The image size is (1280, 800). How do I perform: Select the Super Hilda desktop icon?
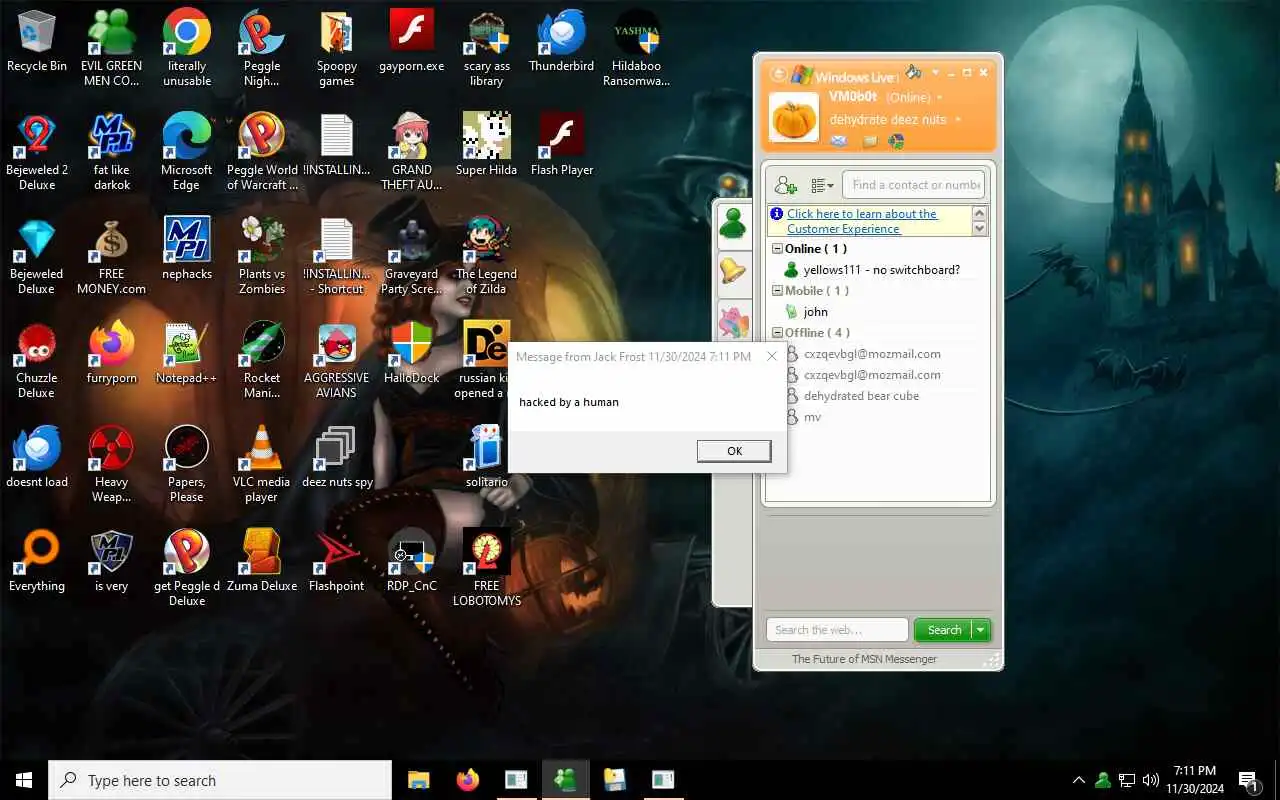tap(487, 145)
